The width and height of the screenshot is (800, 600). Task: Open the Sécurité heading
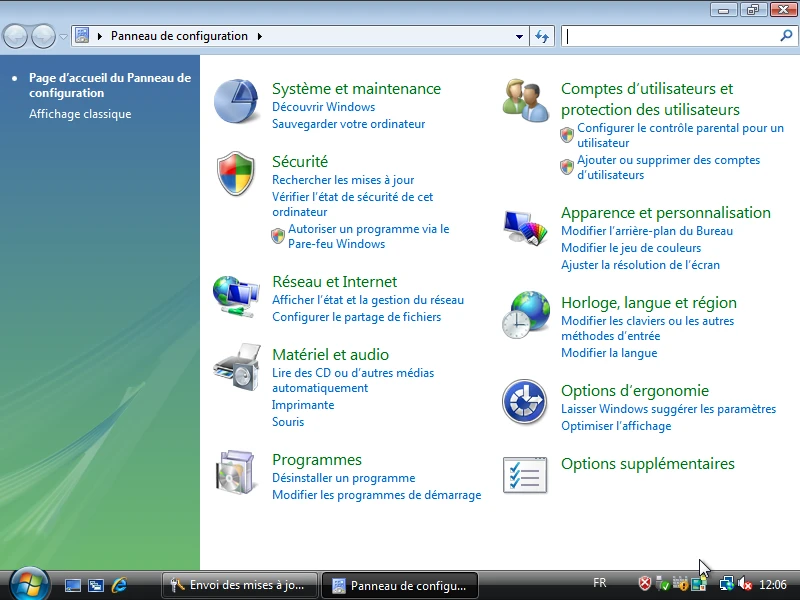[x=300, y=162]
